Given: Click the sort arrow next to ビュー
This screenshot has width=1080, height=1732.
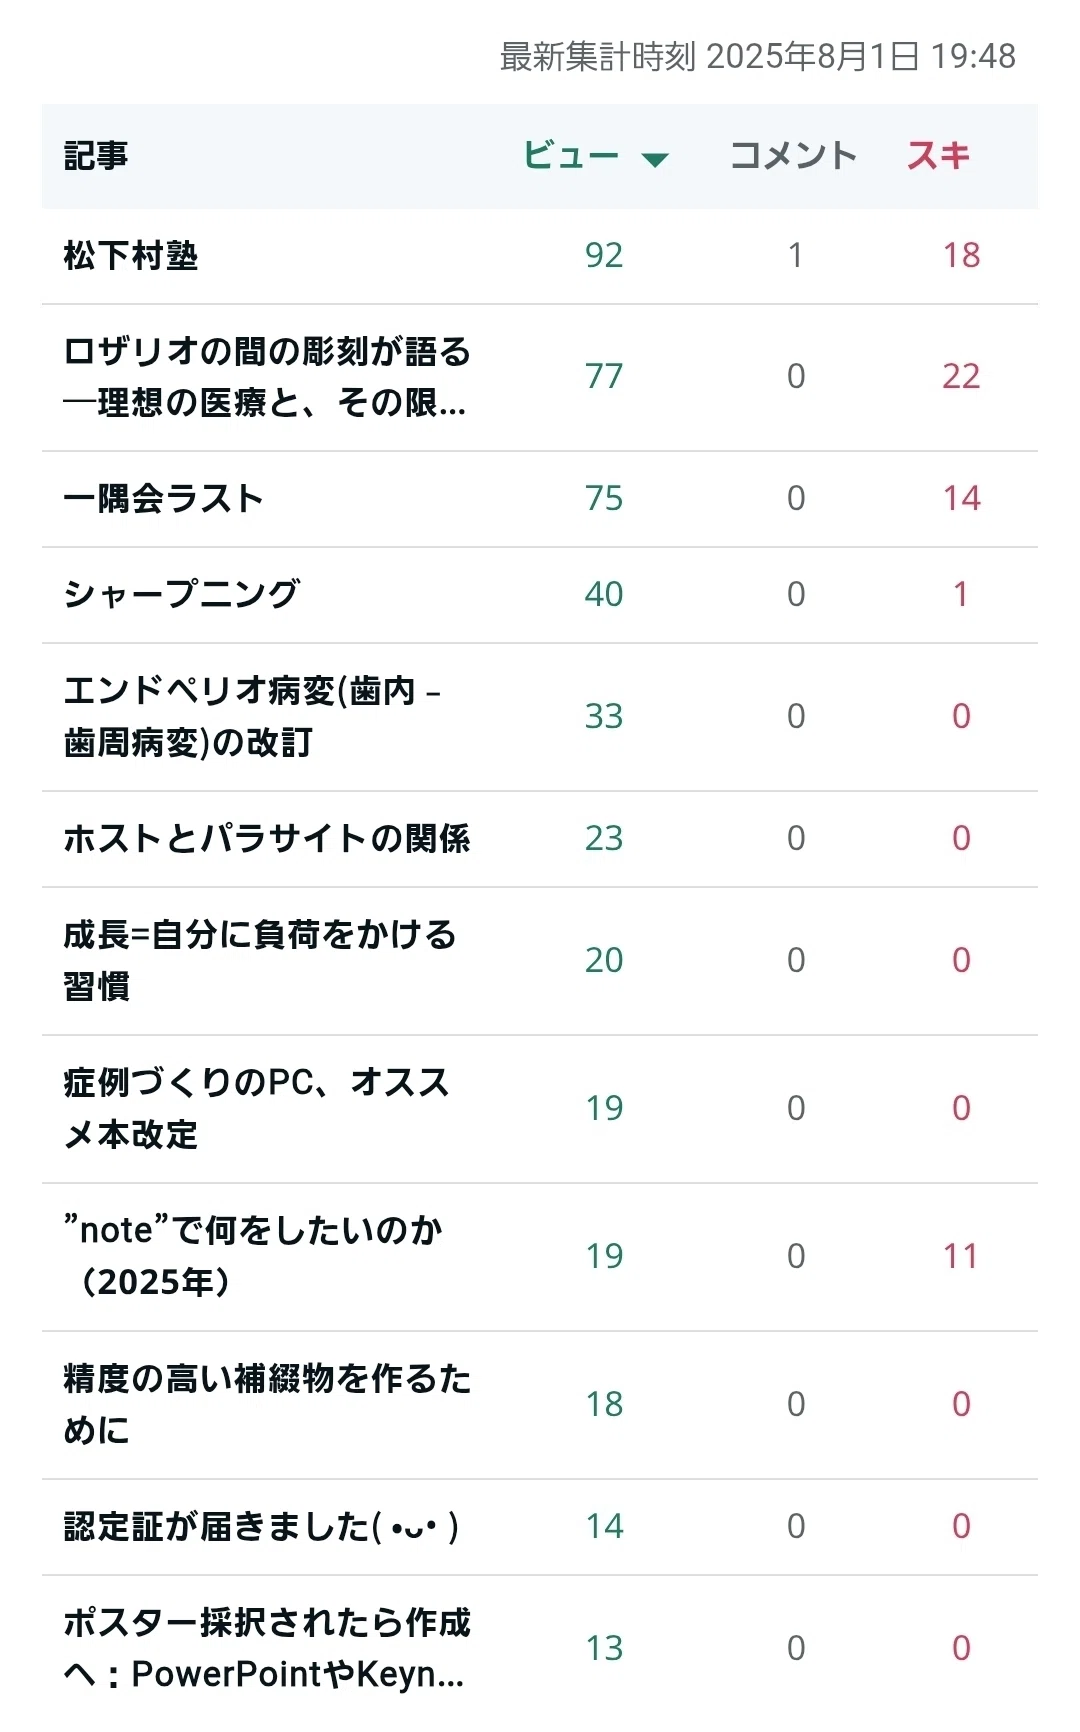Looking at the screenshot, I should coord(655,159).
